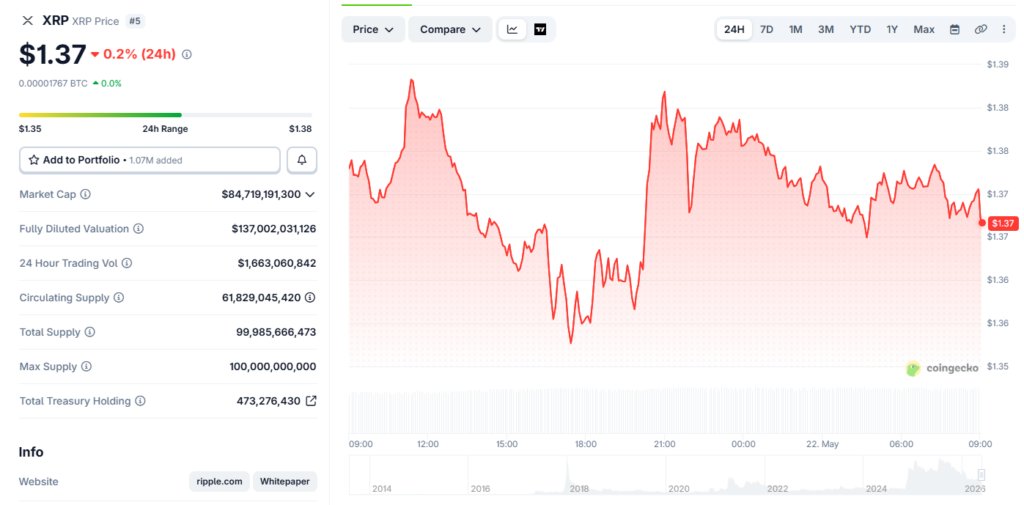1024x505 pixels.
Task: Click the volume bars area
Action: 665,410
